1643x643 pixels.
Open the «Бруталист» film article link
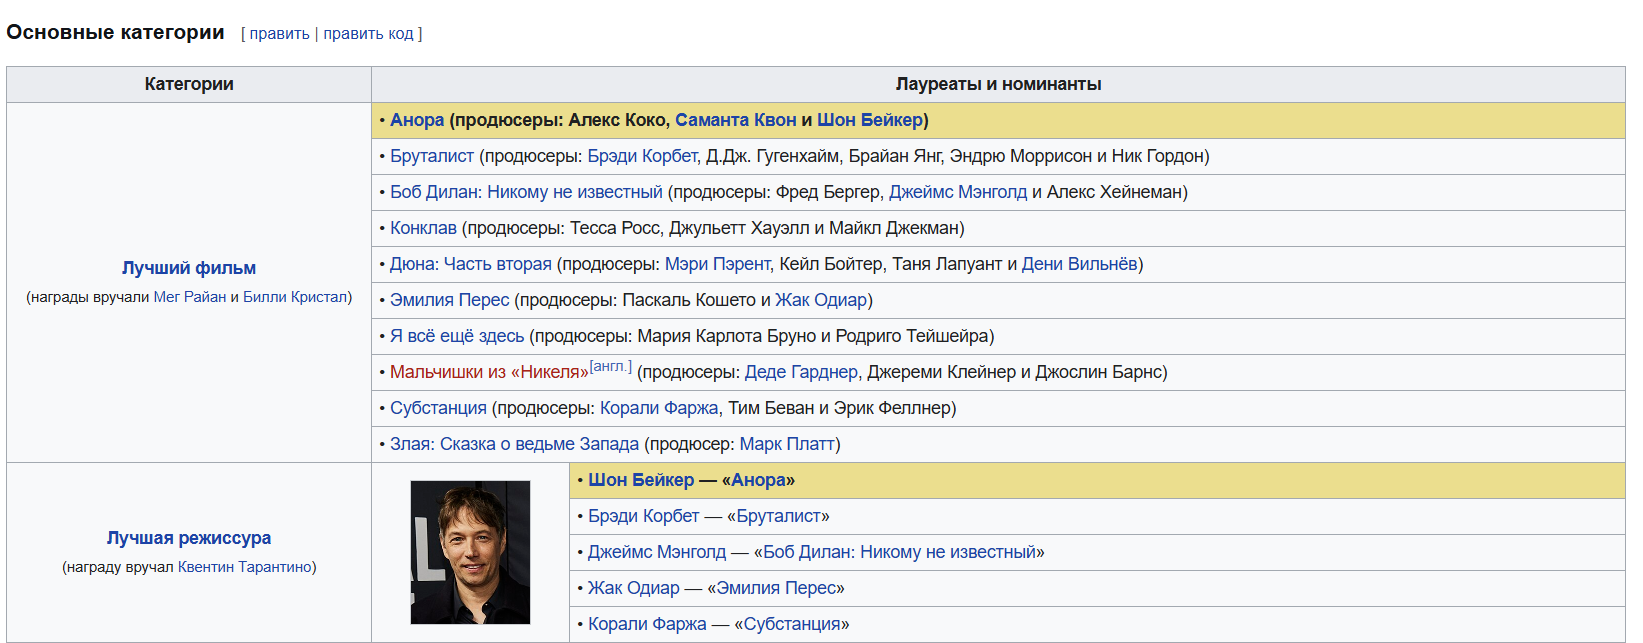(432, 156)
